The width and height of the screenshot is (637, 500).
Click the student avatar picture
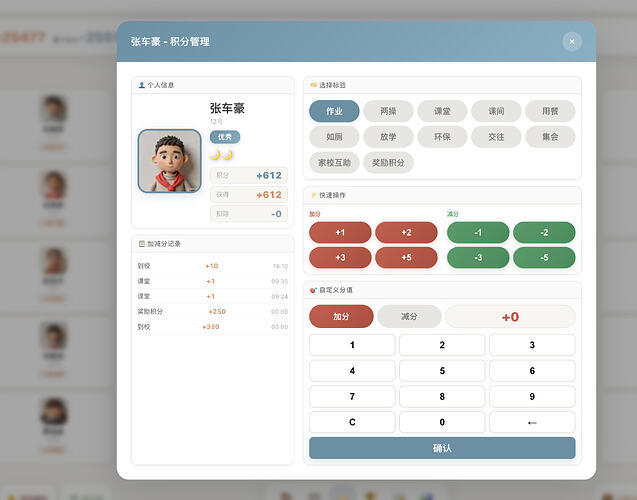coord(169,161)
